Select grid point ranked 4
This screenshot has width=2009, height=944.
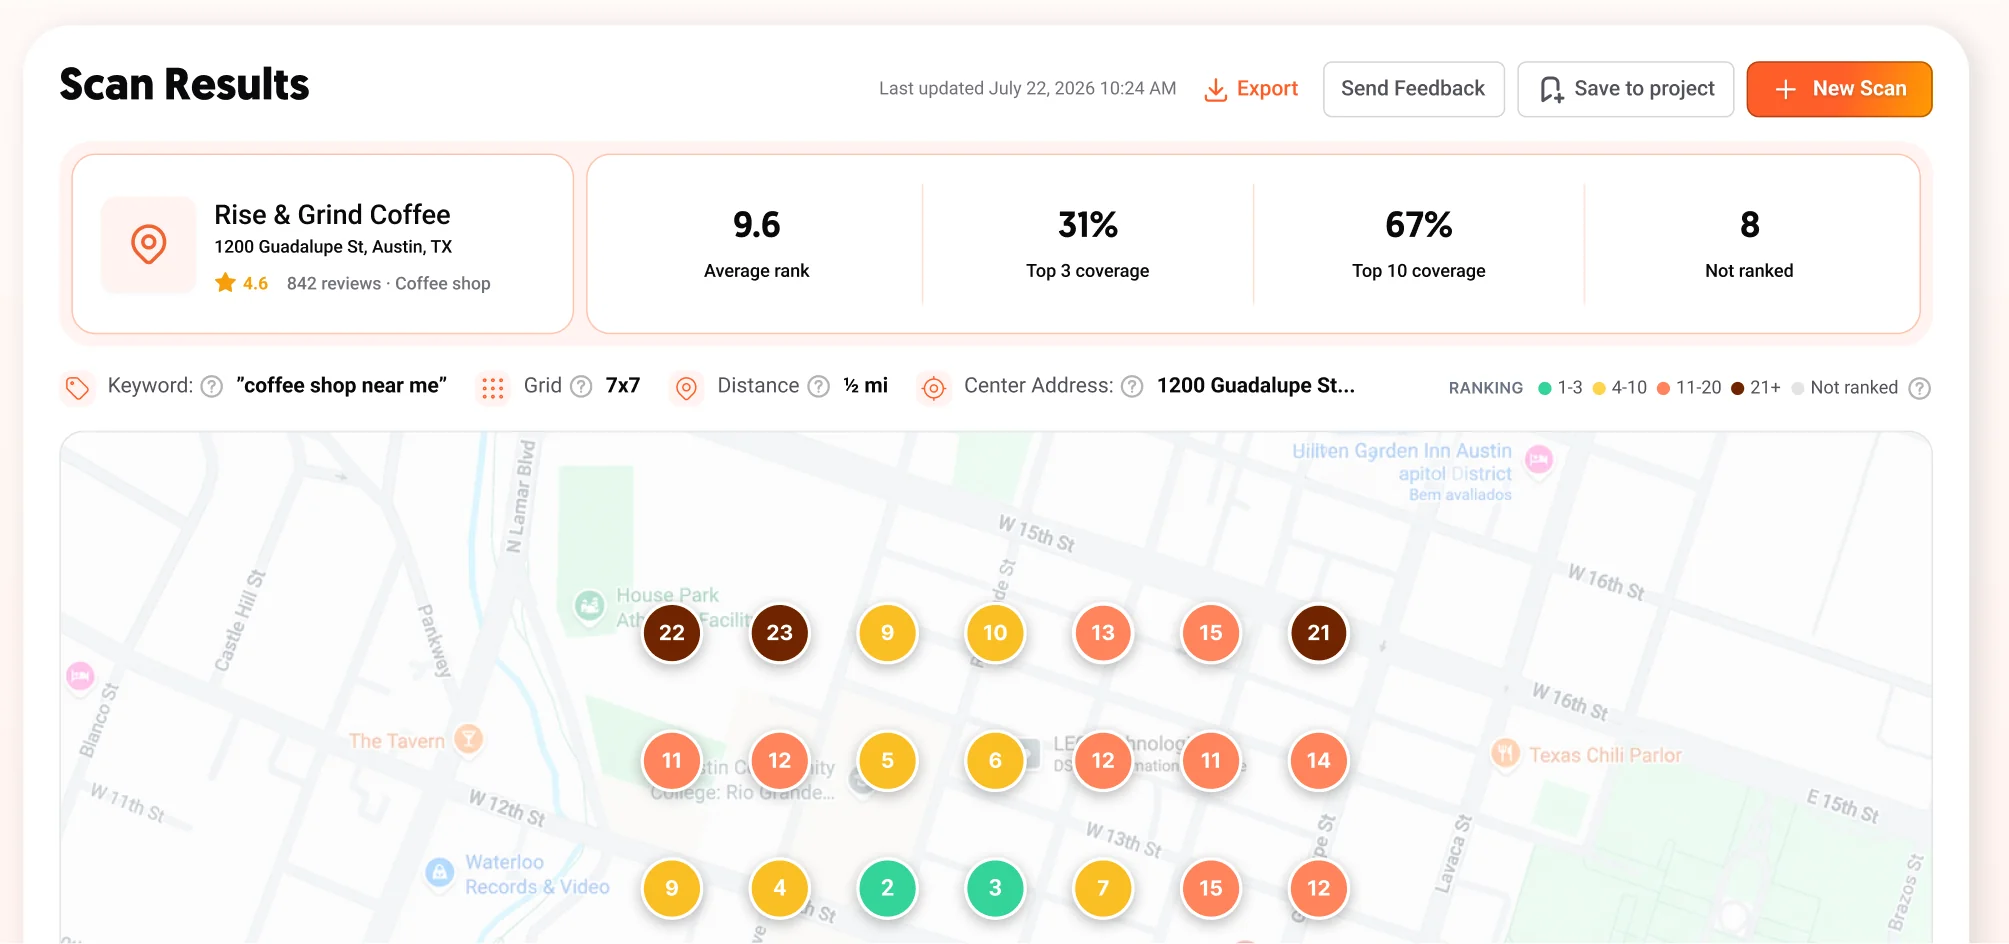point(780,888)
